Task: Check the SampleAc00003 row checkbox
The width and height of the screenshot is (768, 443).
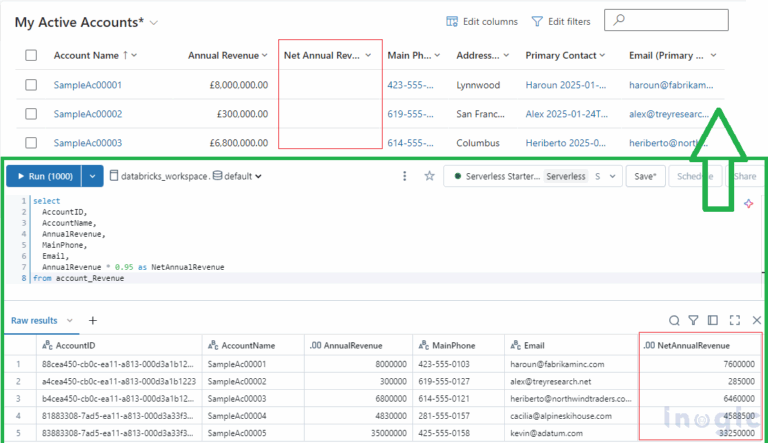Action: tap(31, 143)
